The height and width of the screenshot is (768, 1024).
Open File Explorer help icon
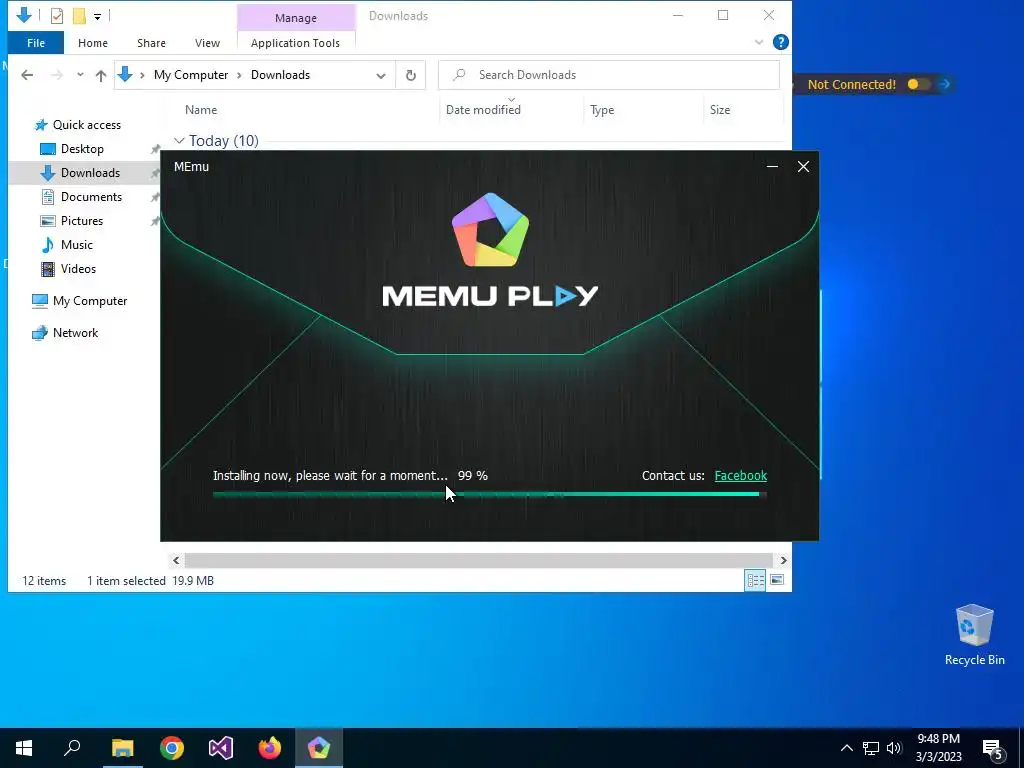tap(780, 42)
